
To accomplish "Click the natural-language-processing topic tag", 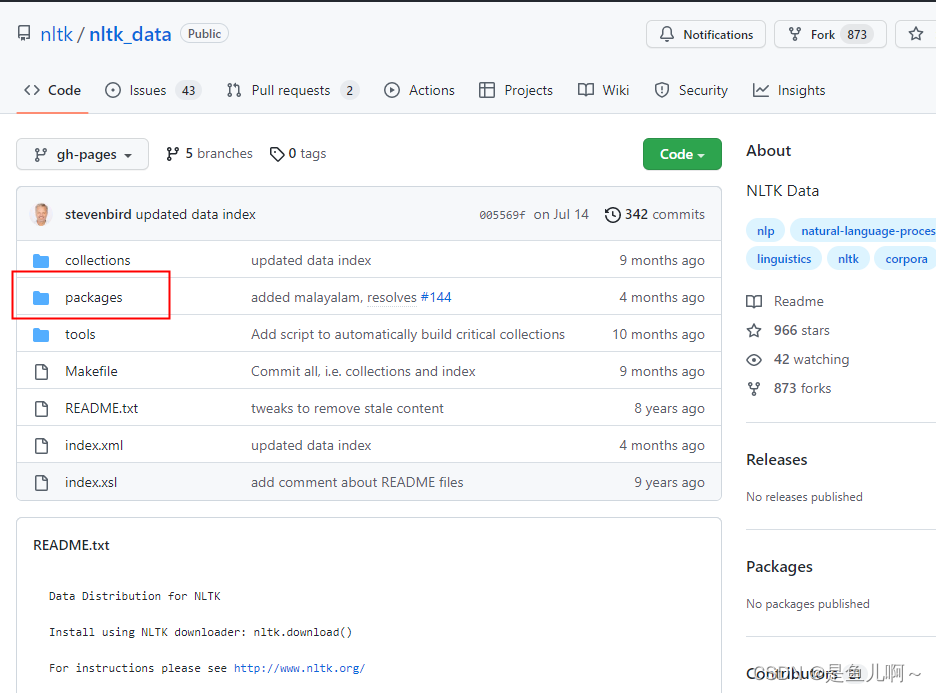I will [864, 231].
